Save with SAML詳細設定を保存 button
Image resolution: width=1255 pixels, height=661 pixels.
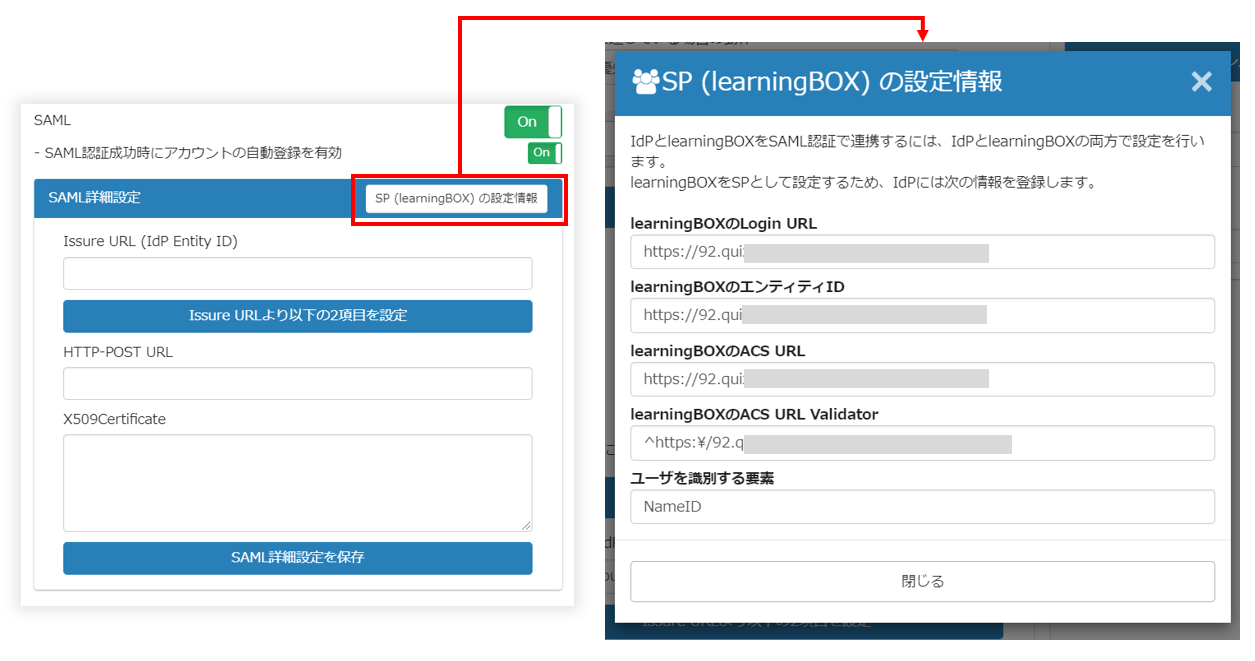tap(297, 558)
